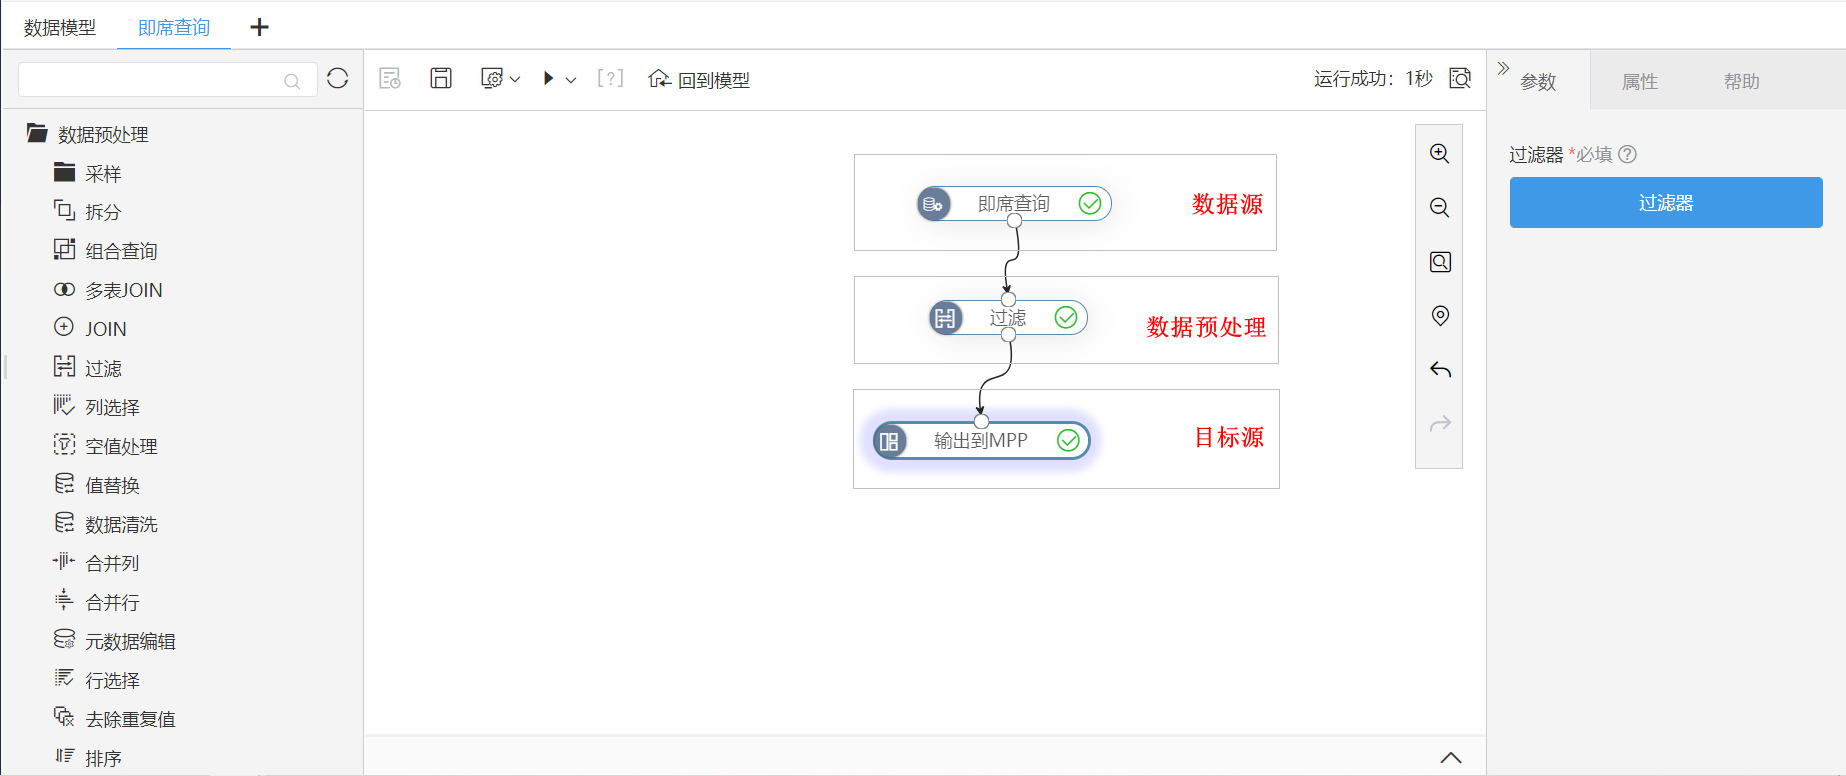This screenshot has width=1846, height=776.
Task: Click the locate position pin icon
Action: (1440, 316)
